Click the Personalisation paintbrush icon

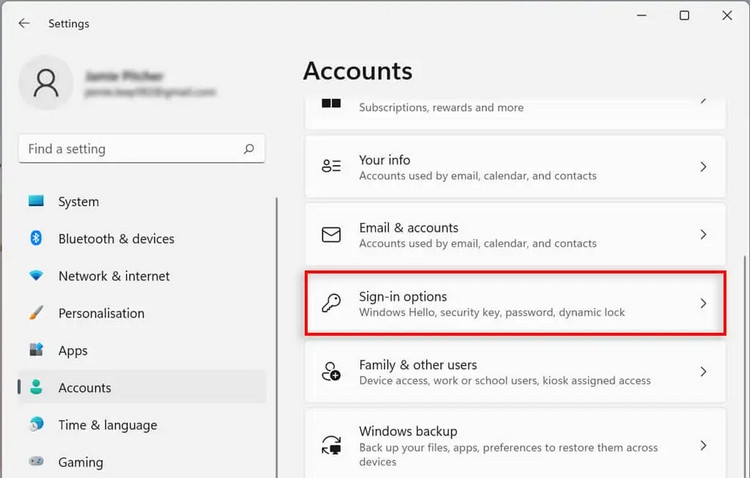tap(37, 313)
